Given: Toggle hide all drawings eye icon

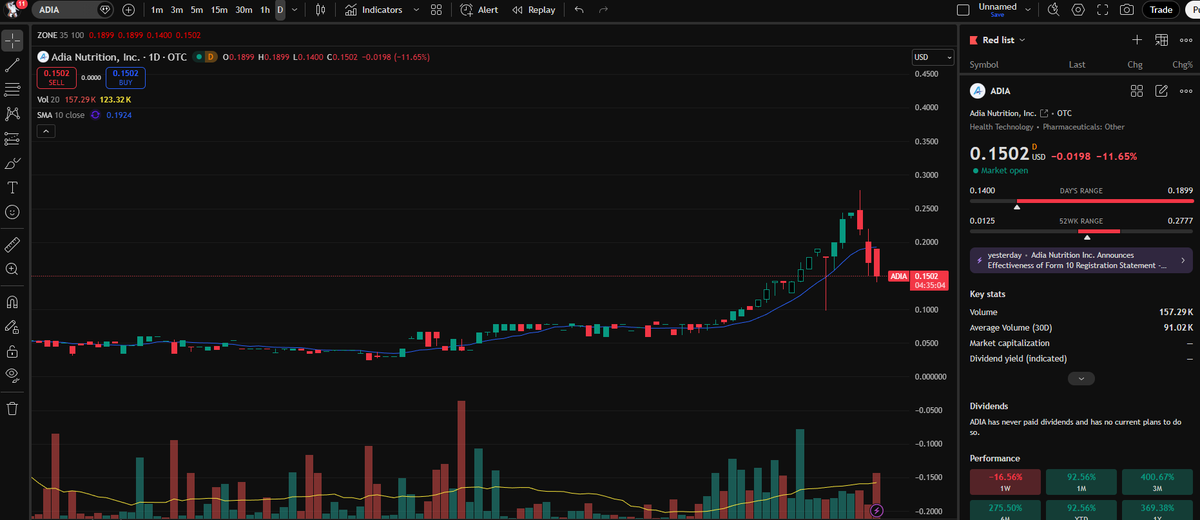Looking at the screenshot, I should pyautogui.click(x=12, y=375).
